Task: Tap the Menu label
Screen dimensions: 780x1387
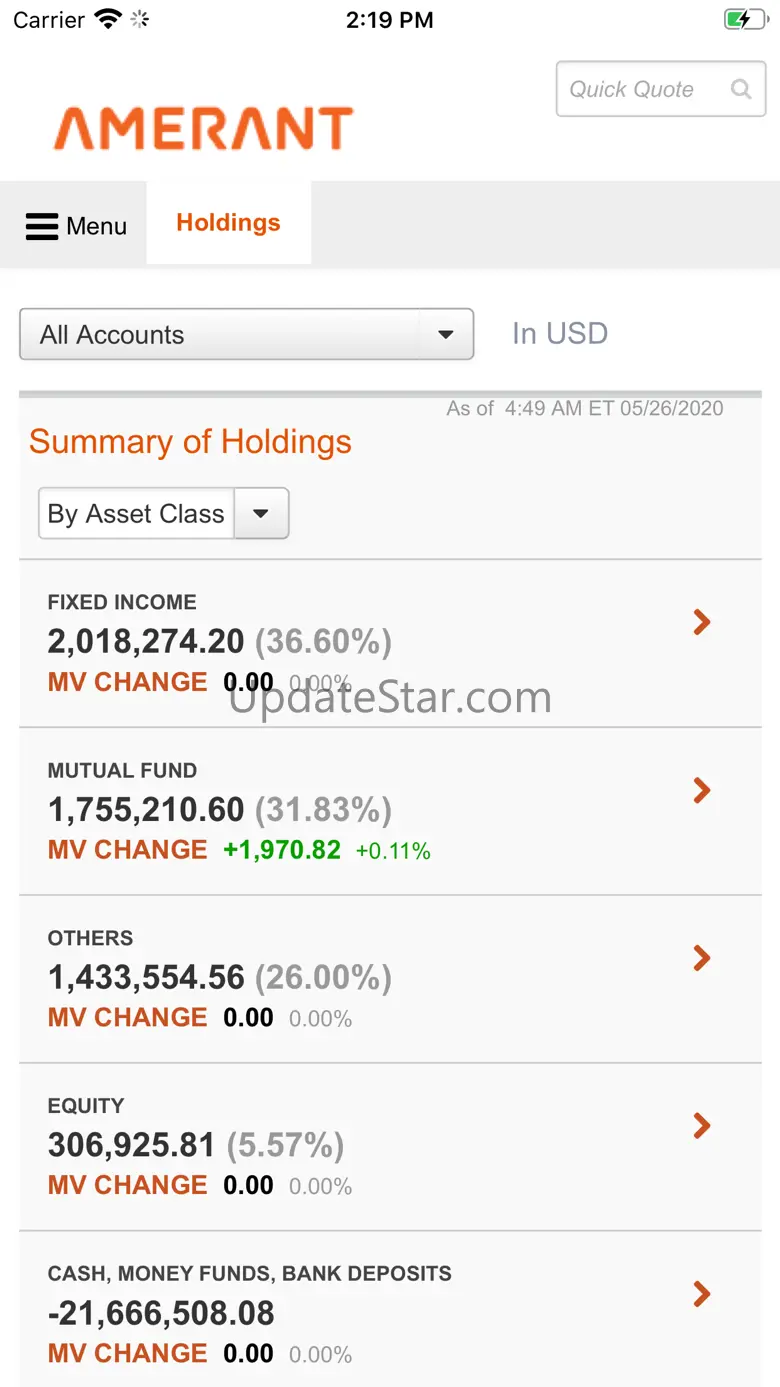Action: [x=96, y=227]
